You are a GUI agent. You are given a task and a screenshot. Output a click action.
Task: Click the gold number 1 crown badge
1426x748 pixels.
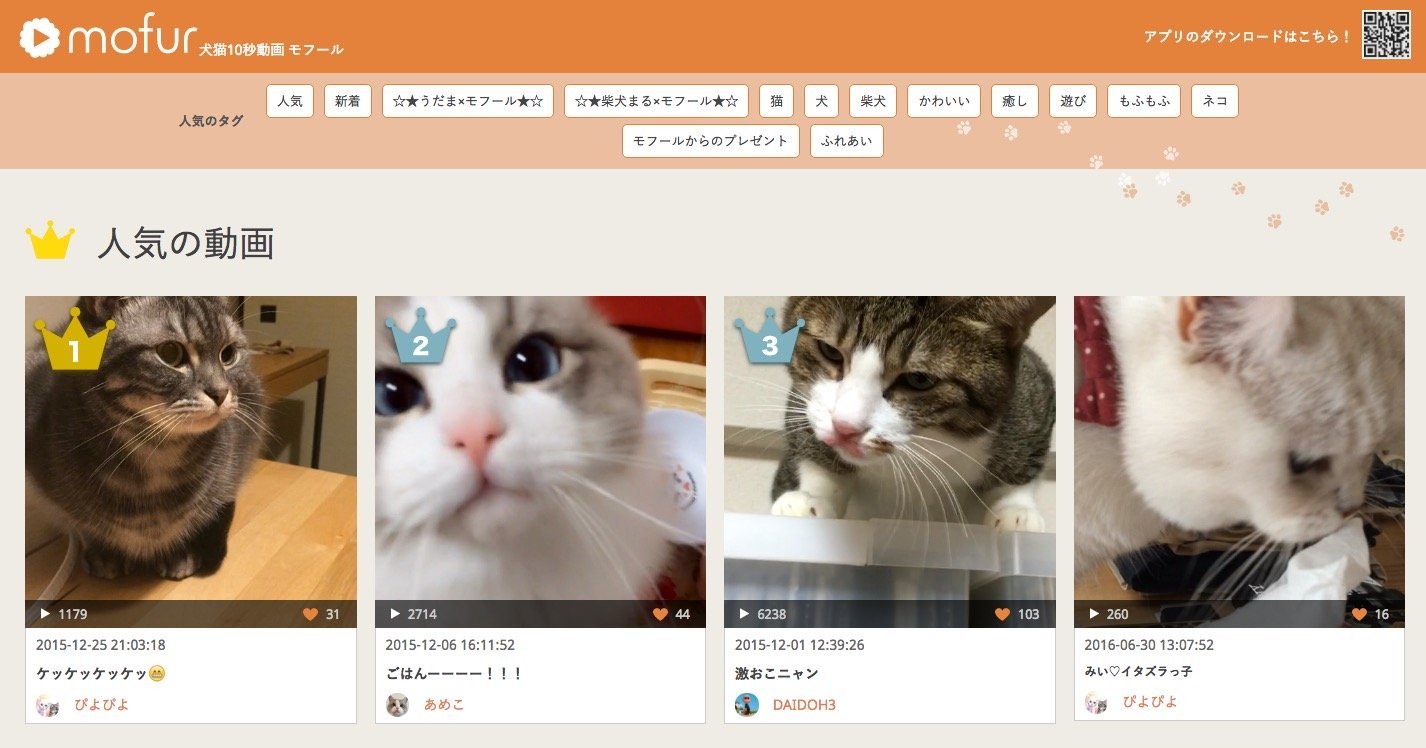74,339
